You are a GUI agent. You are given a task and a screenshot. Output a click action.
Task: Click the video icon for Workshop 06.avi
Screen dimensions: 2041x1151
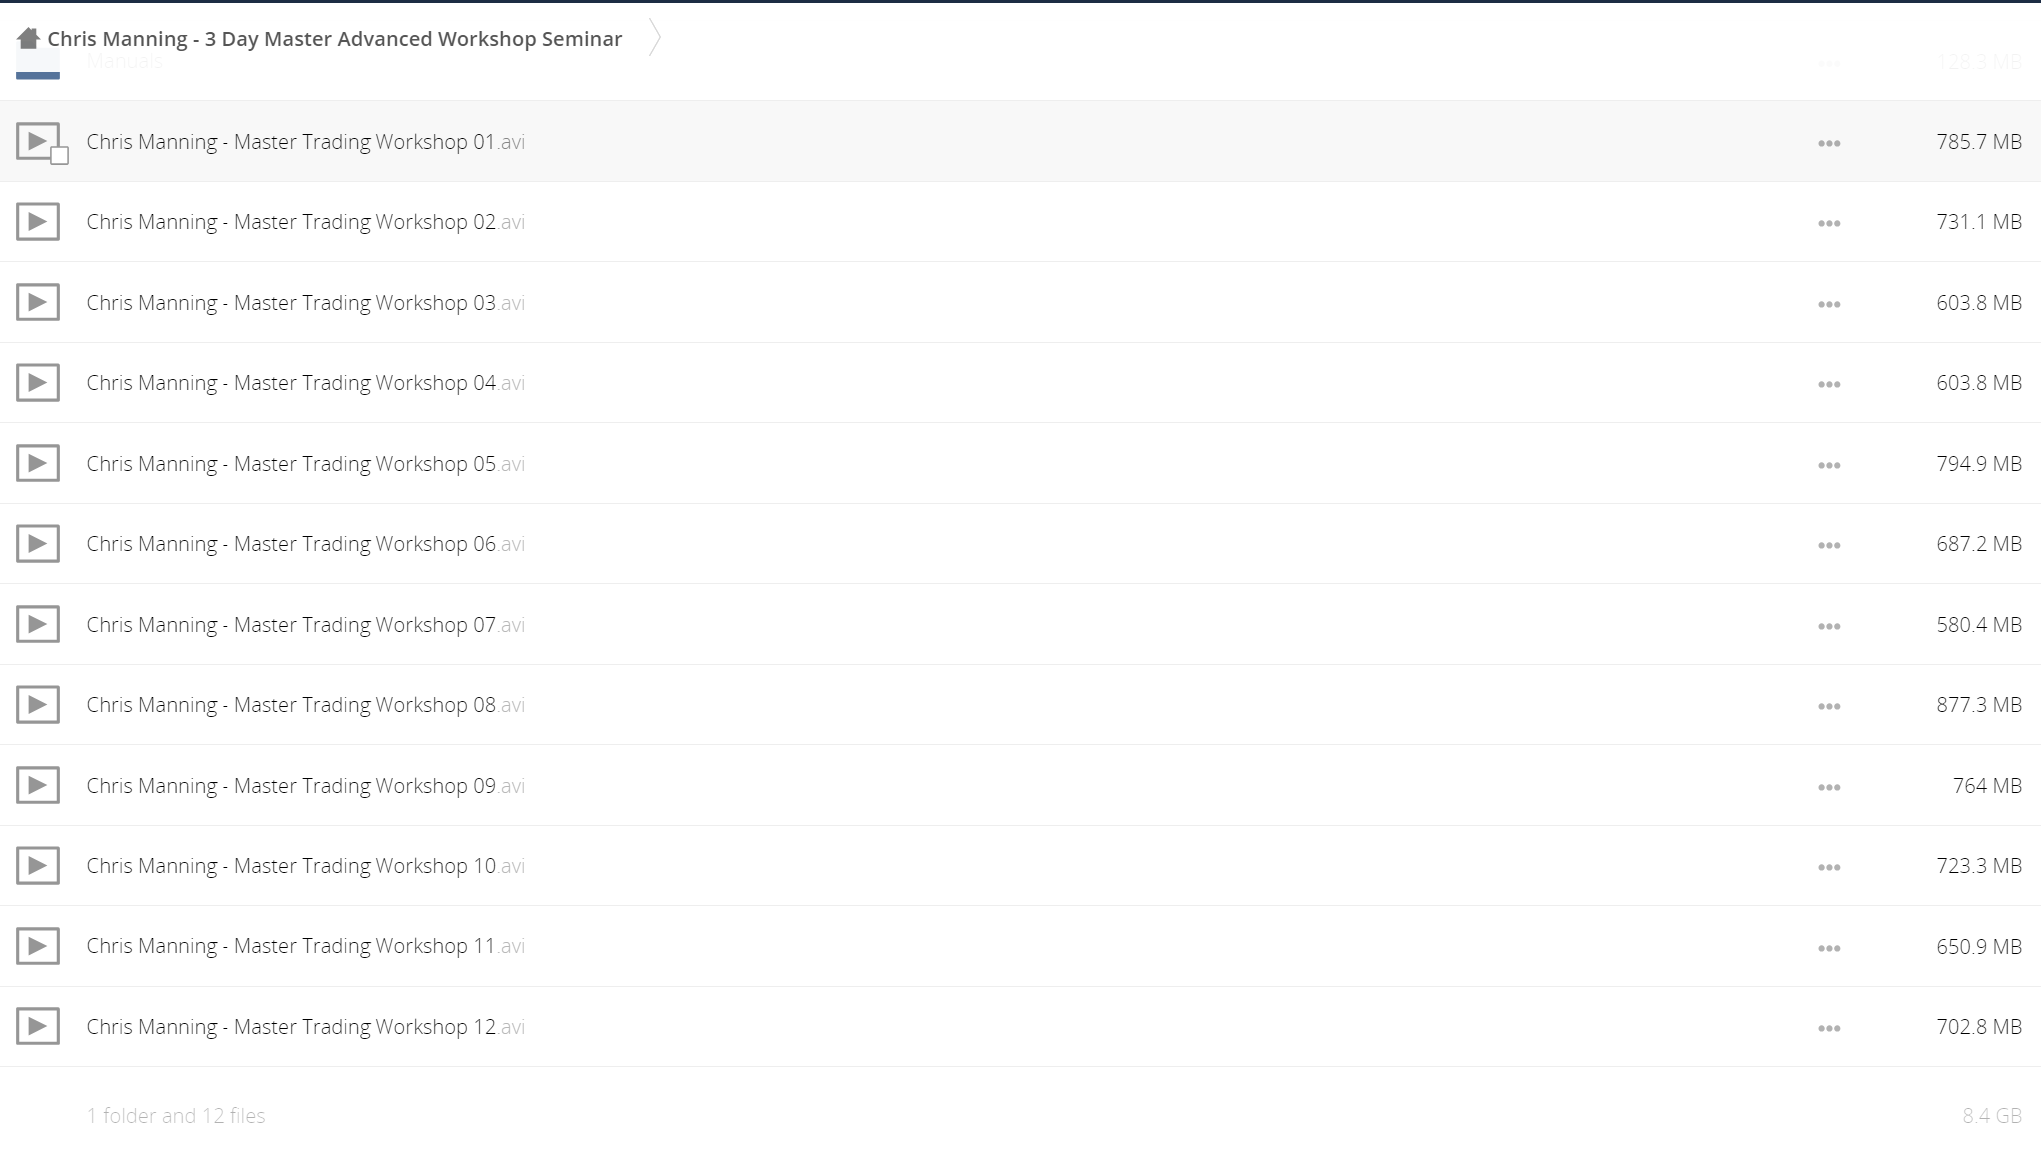(x=38, y=544)
